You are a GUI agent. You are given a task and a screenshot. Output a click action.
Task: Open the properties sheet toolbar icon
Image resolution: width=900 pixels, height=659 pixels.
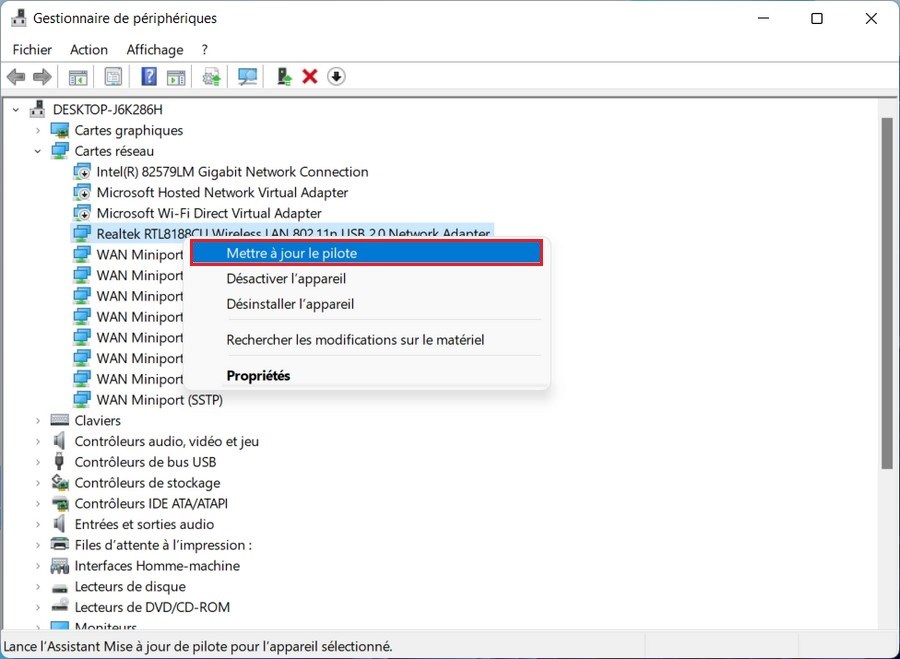pyautogui.click(x=113, y=77)
